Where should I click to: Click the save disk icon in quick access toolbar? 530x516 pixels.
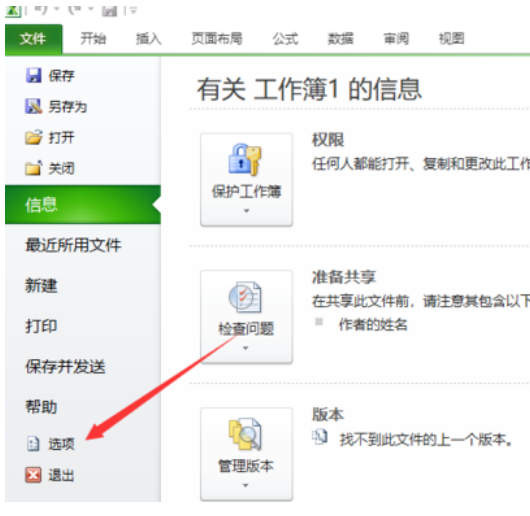(x=110, y=10)
